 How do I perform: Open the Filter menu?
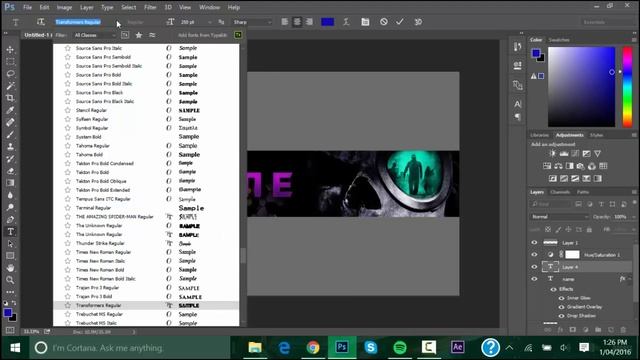pos(150,7)
